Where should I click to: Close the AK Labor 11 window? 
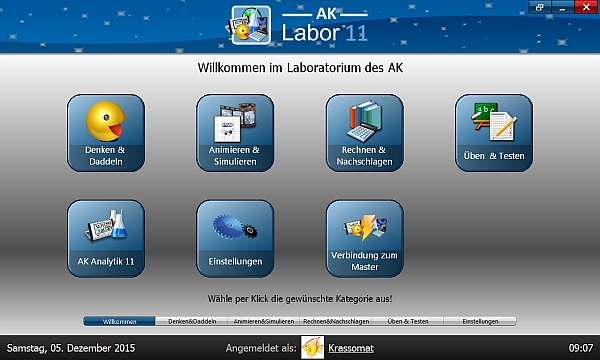(x=586, y=7)
